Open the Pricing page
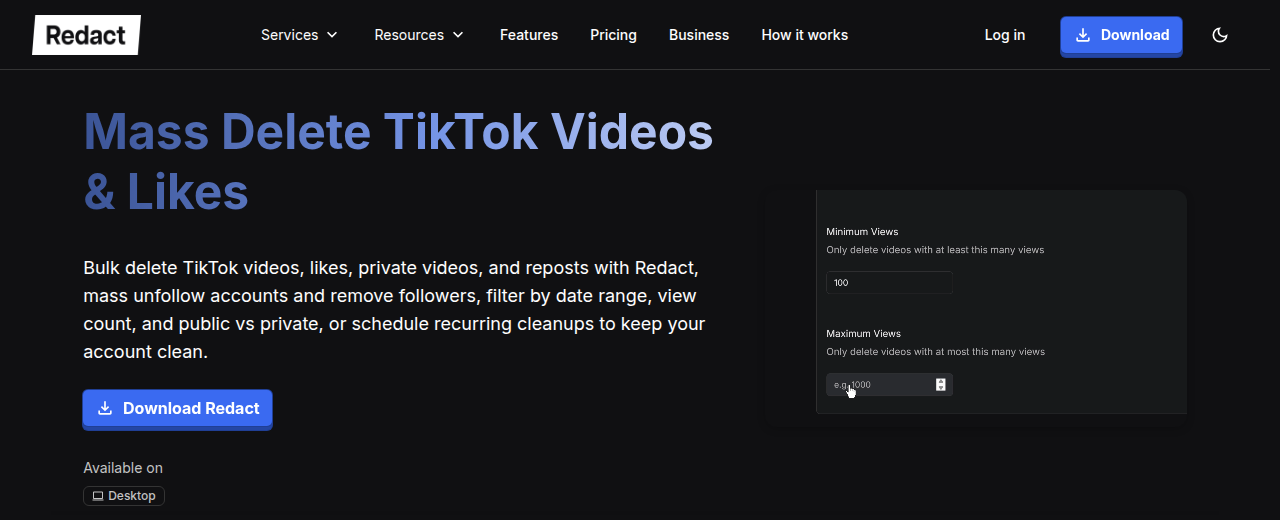Viewport: 1280px width, 520px height. (613, 35)
